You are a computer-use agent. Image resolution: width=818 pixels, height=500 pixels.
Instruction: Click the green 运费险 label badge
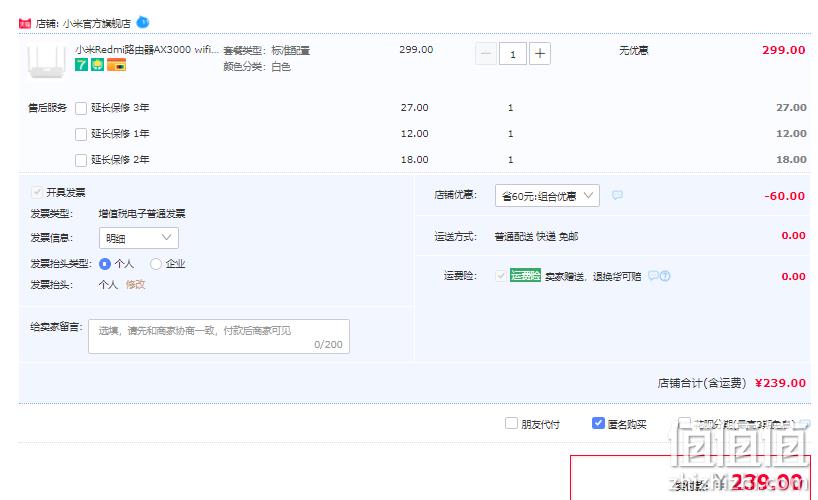coord(525,275)
